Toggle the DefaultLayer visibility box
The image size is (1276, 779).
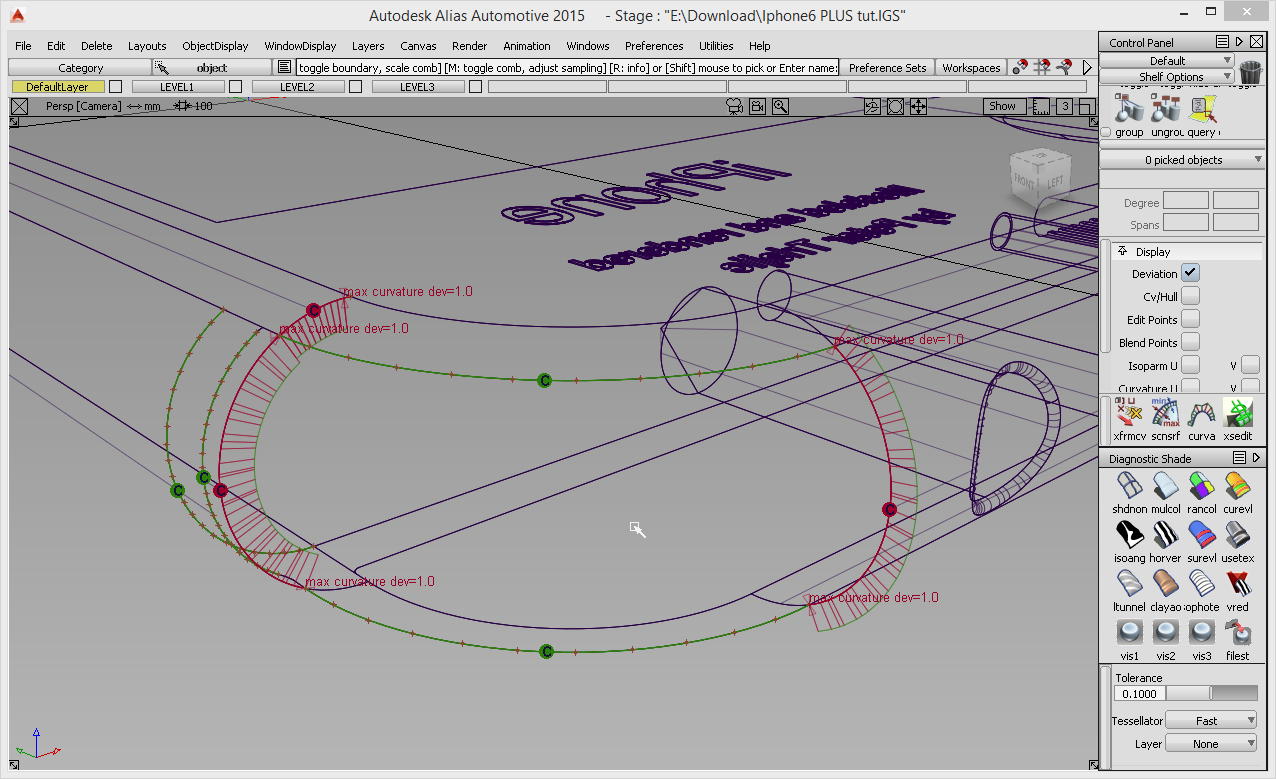[116, 87]
